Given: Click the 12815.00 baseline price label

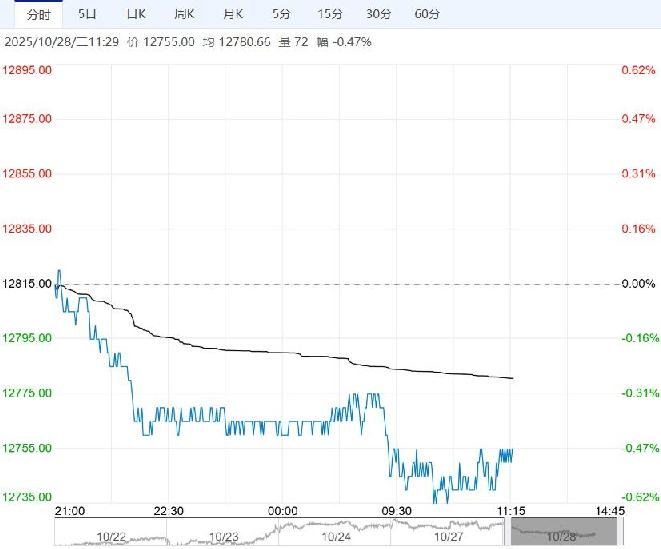Looking at the screenshot, I should pos(30,284).
